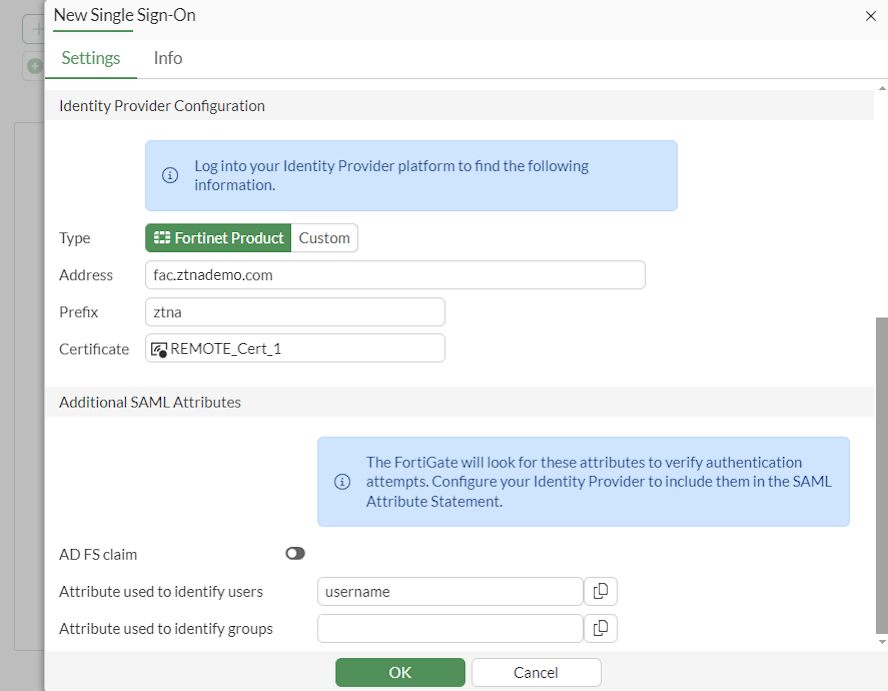
Task: Click the certificate icon beside REMOTE_Cert_1
Action: click(158, 349)
